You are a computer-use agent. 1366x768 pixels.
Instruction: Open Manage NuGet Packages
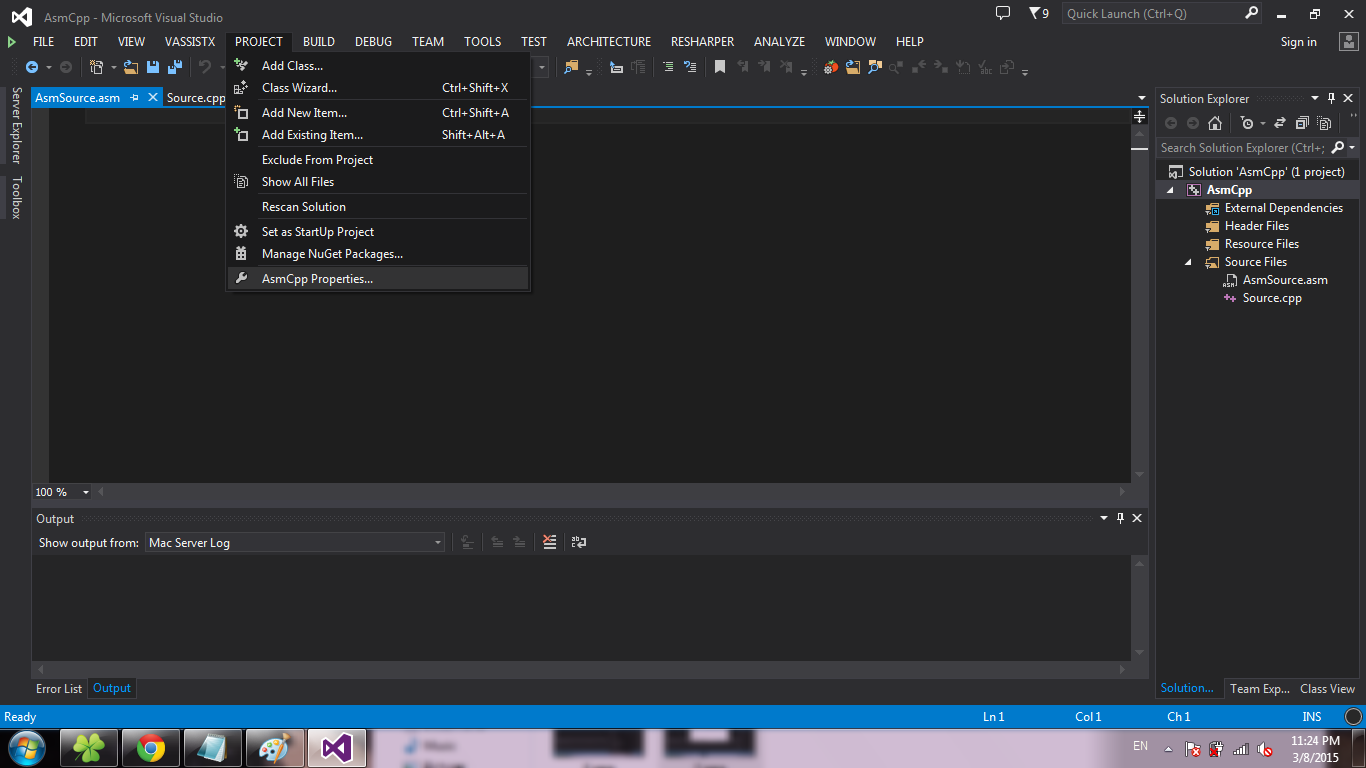(x=378, y=254)
